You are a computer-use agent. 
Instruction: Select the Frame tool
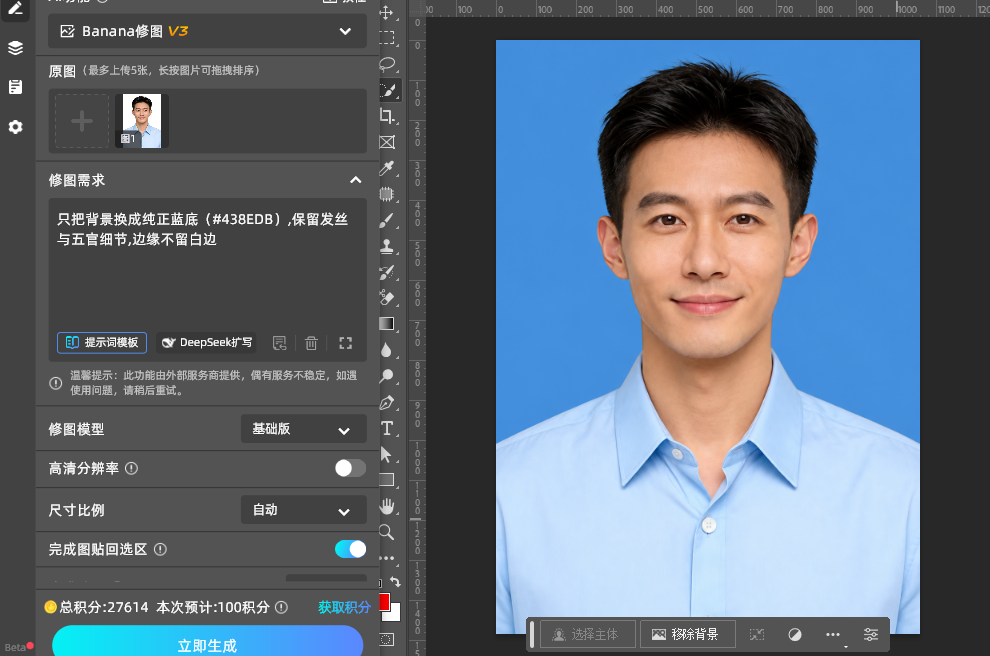click(387, 142)
